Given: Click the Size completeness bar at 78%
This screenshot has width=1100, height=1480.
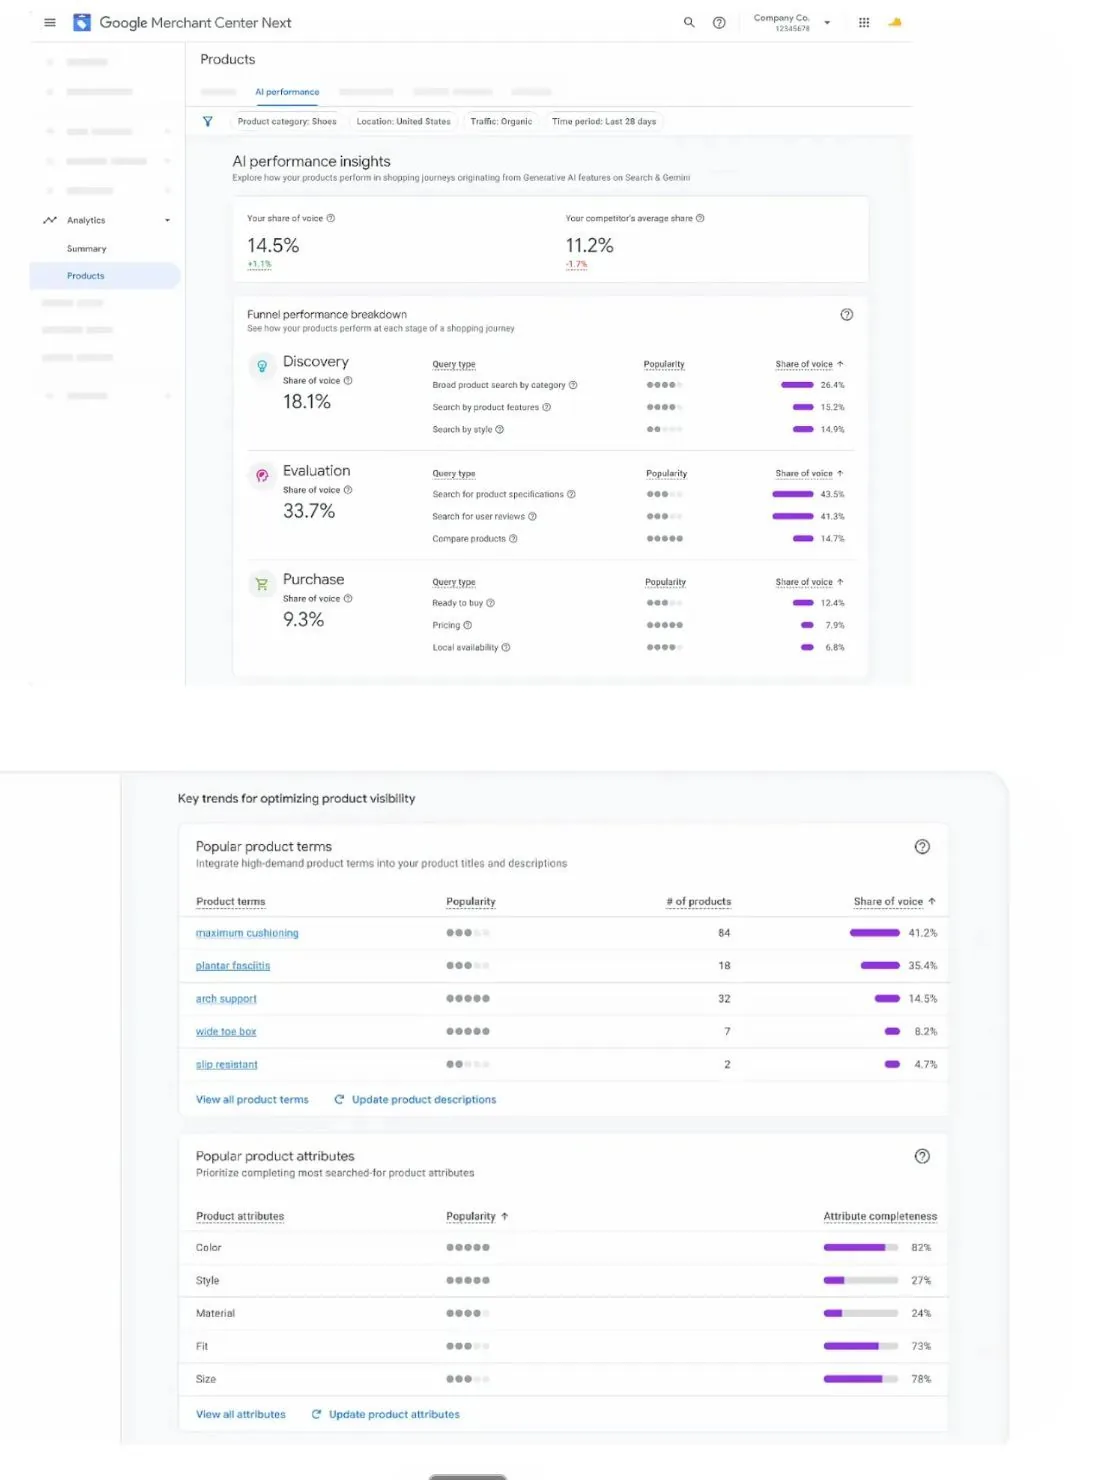Looking at the screenshot, I should point(860,1379).
